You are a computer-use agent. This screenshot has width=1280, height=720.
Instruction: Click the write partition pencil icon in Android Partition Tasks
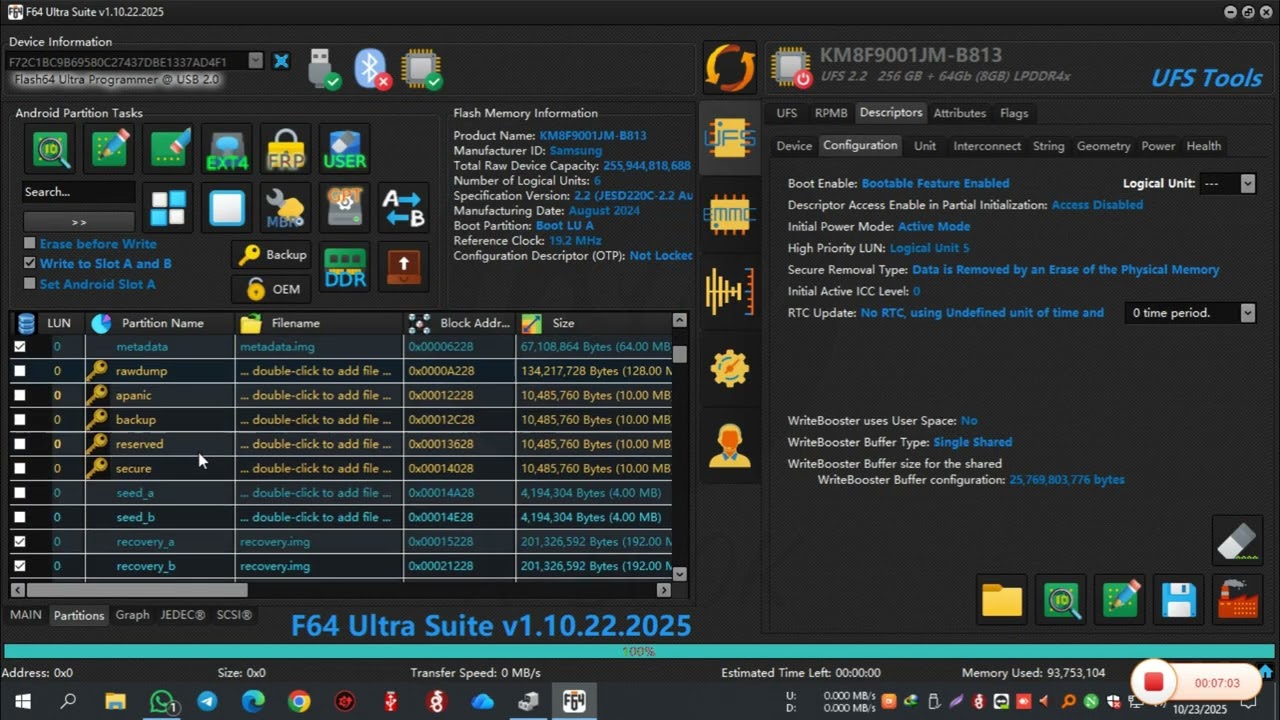point(110,150)
